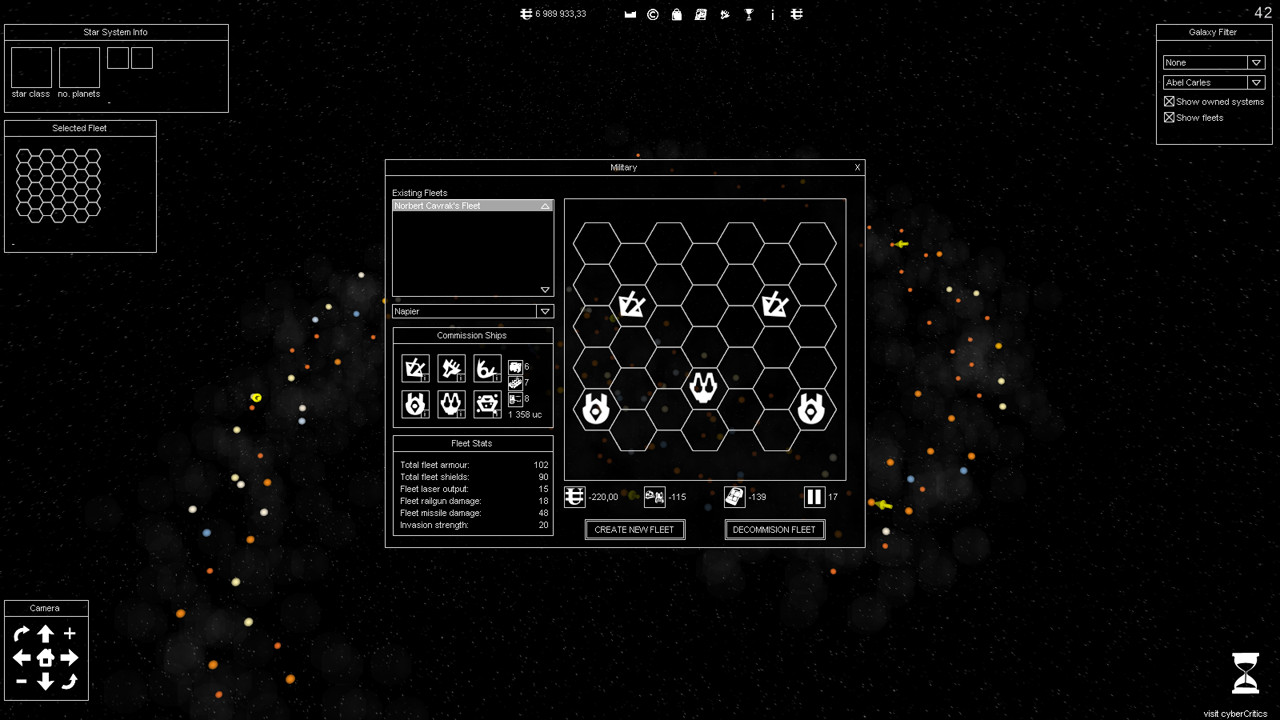
Task: Commission the corvette-style ship in third slot
Action: pos(487,368)
